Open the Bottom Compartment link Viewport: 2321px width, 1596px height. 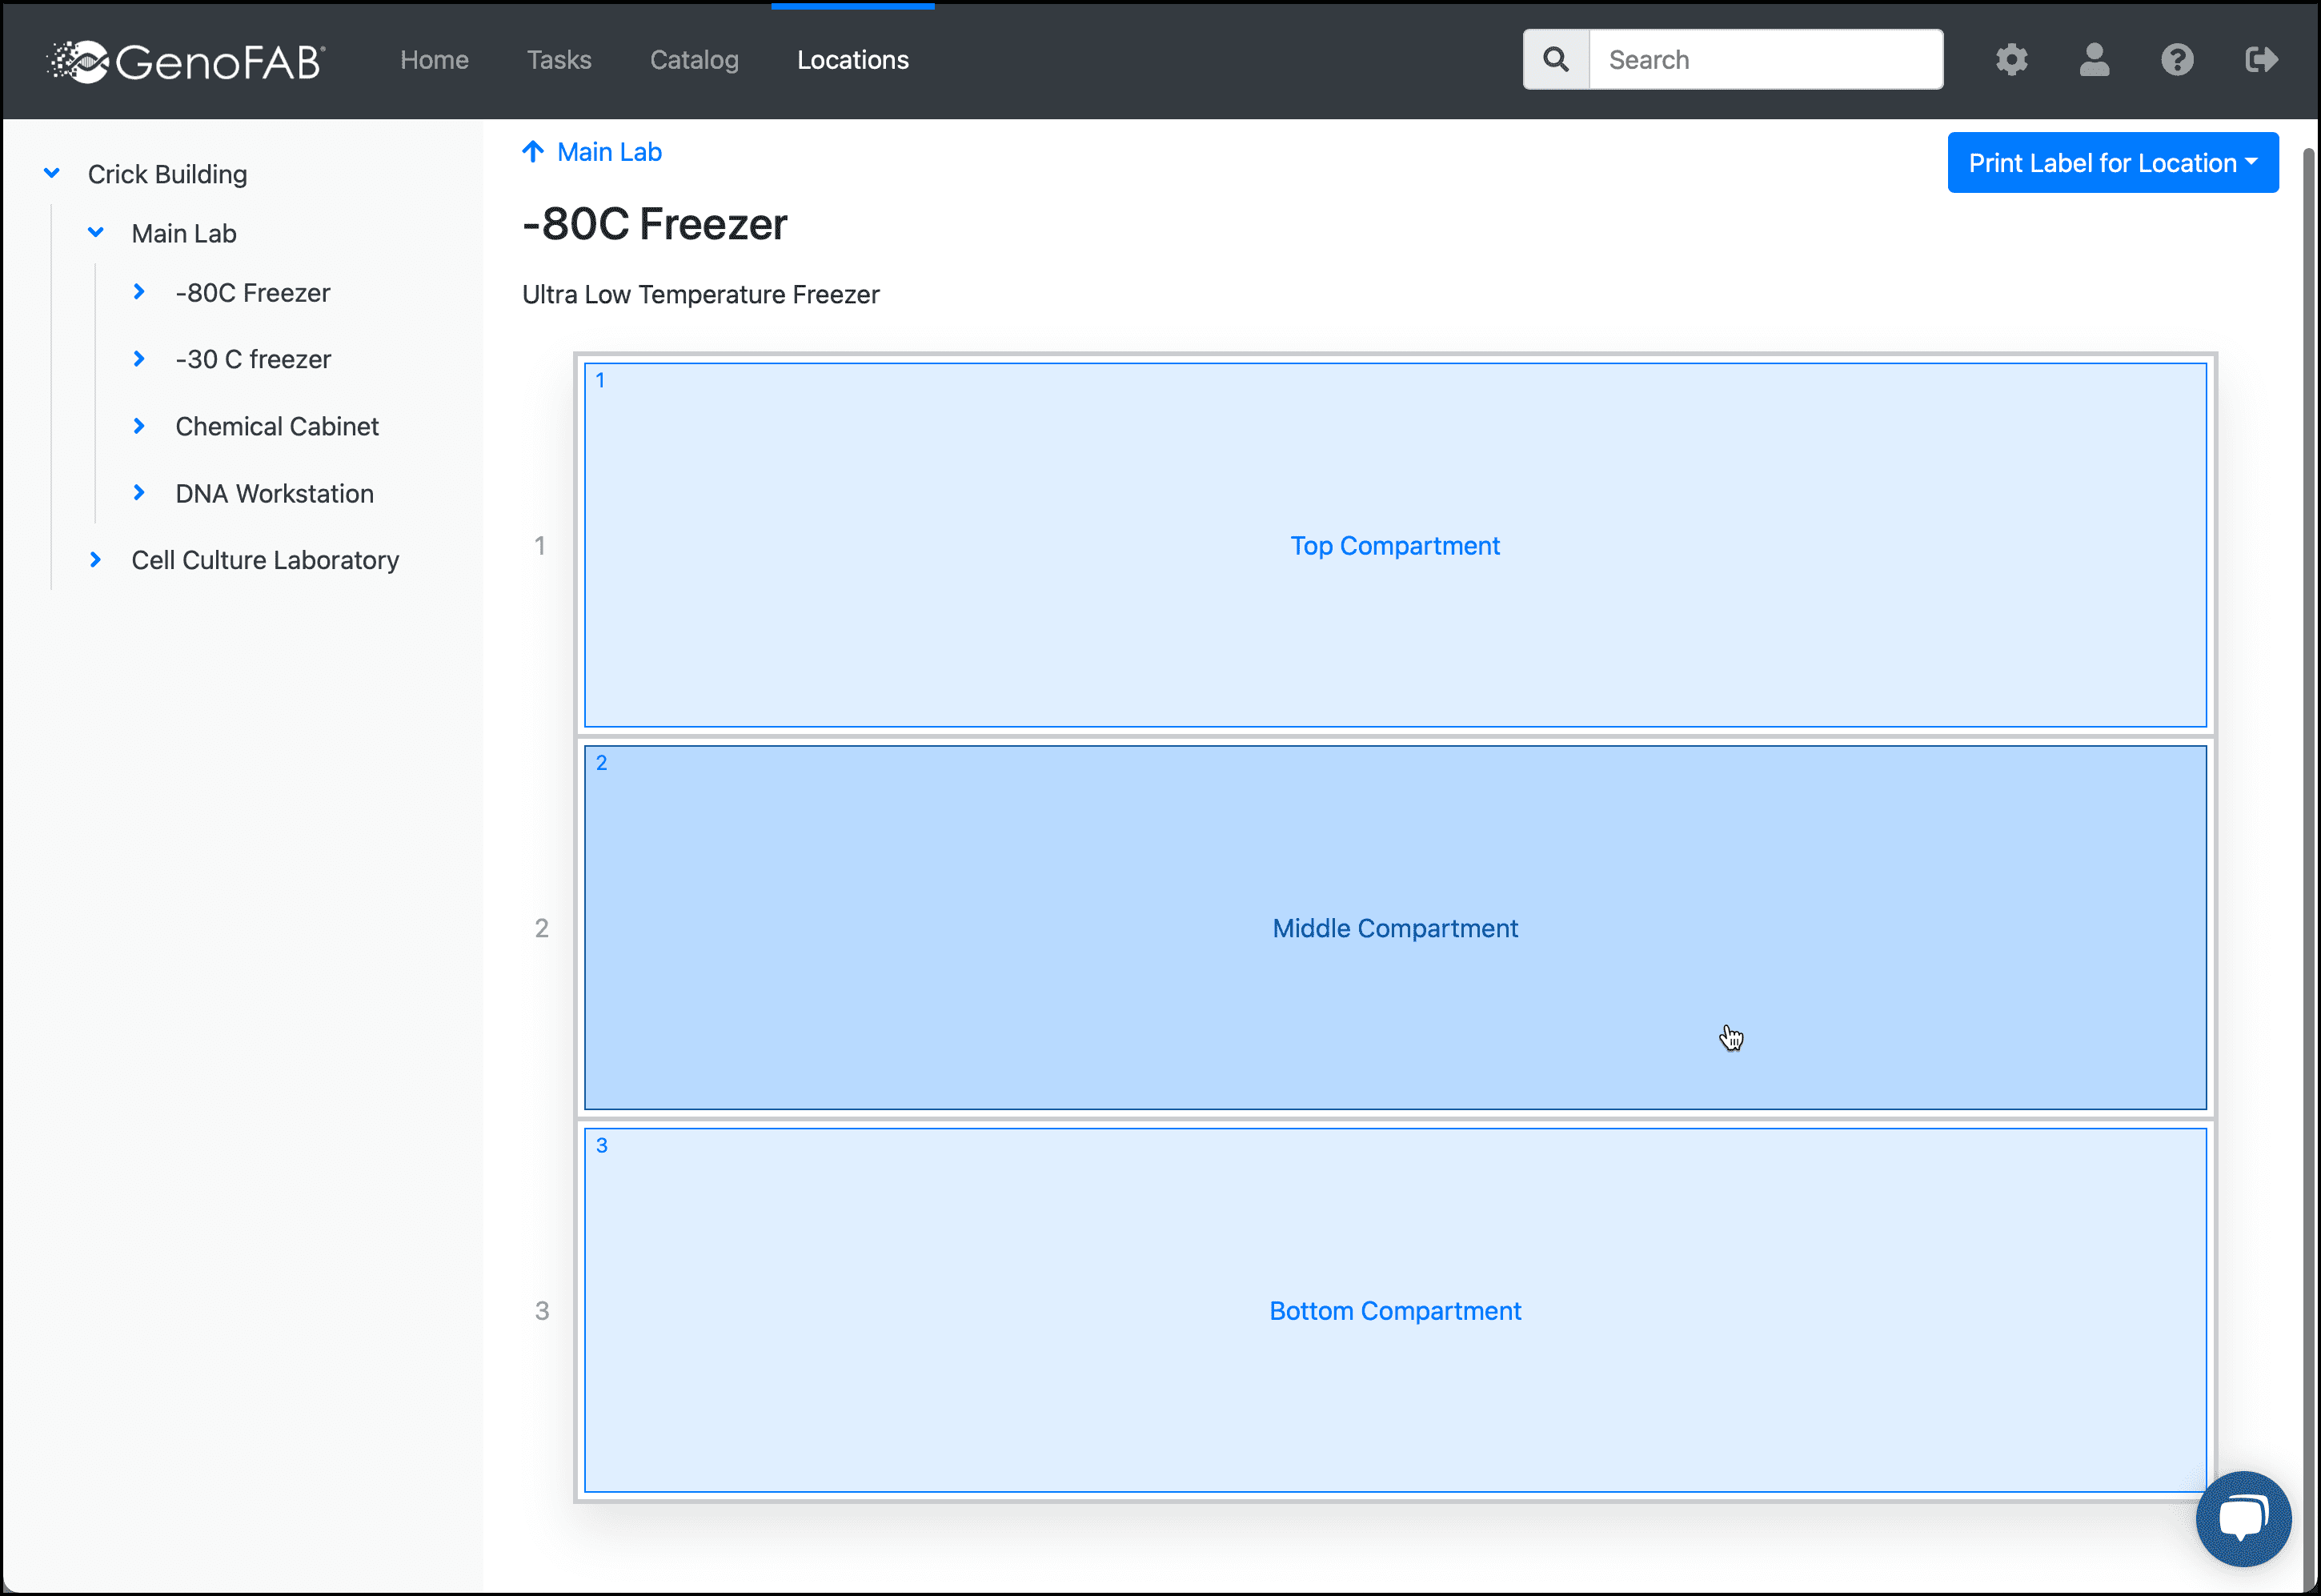click(x=1394, y=1311)
